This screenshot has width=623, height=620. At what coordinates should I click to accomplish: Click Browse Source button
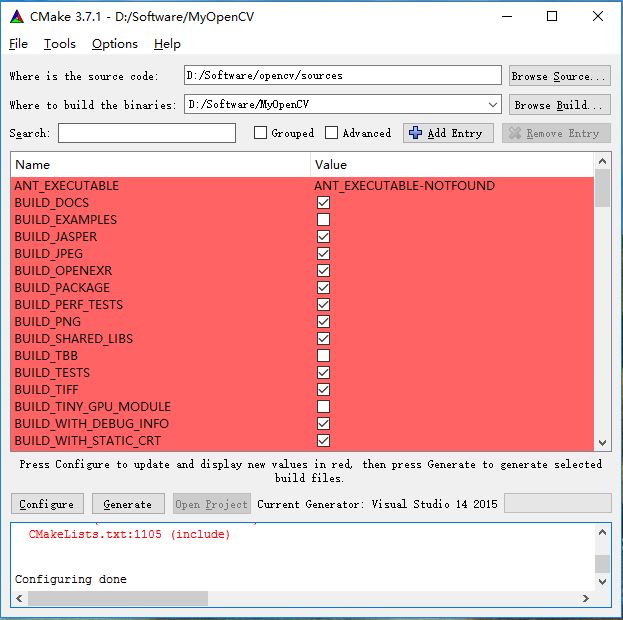coord(559,76)
